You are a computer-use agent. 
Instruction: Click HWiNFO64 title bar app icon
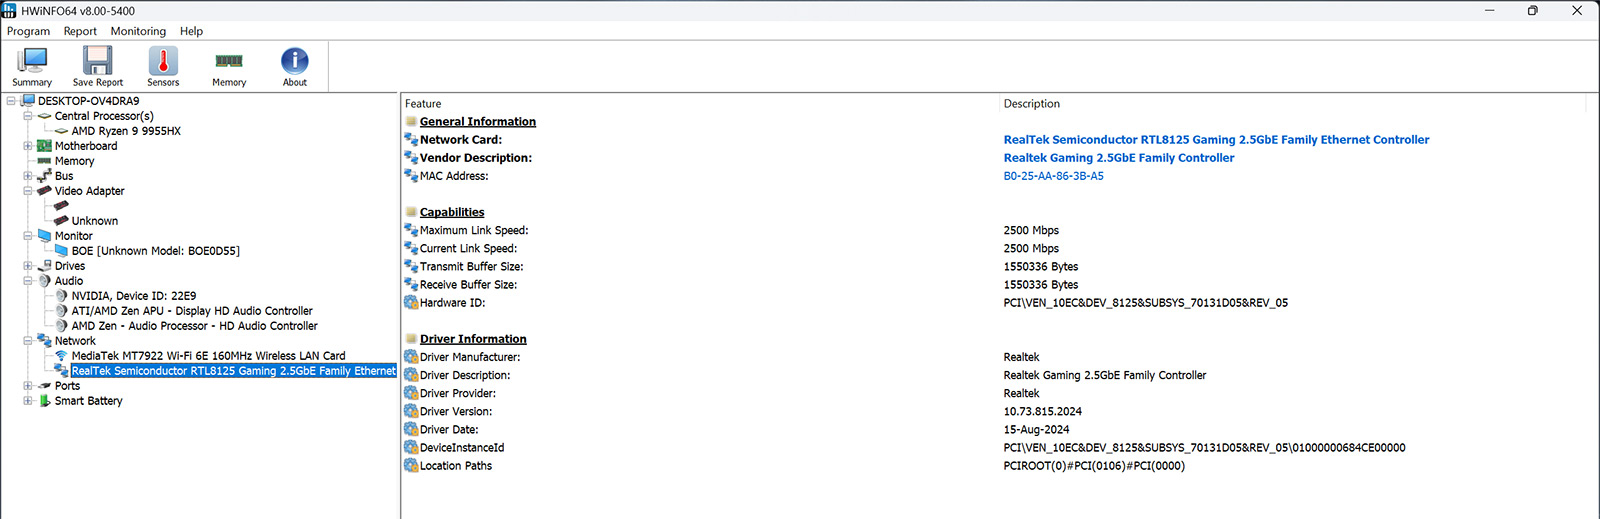(9, 10)
